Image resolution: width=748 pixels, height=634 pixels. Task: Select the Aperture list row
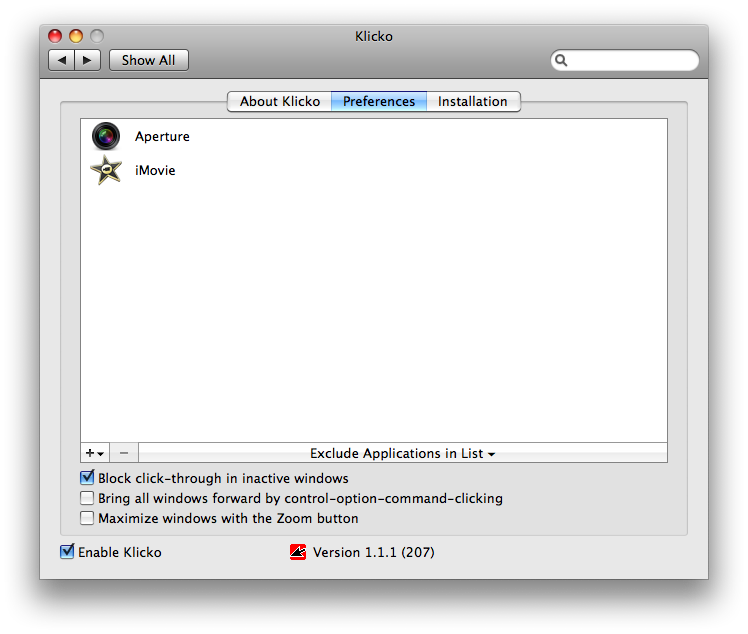[x=374, y=136]
